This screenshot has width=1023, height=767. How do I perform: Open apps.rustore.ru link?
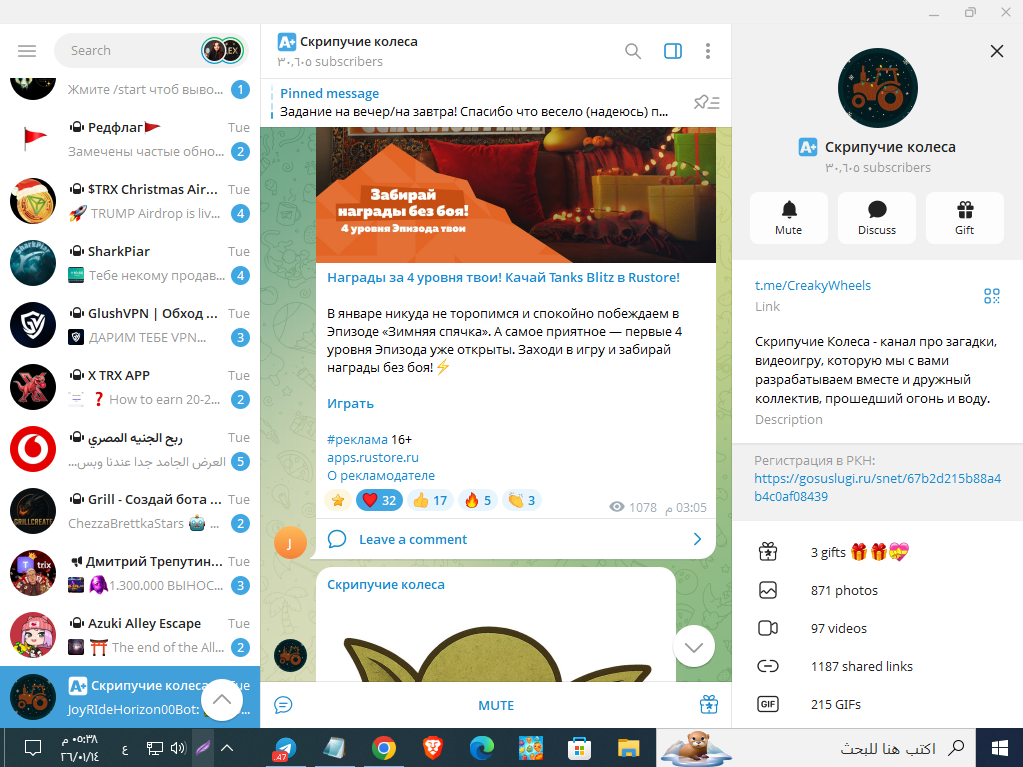[x=373, y=458]
